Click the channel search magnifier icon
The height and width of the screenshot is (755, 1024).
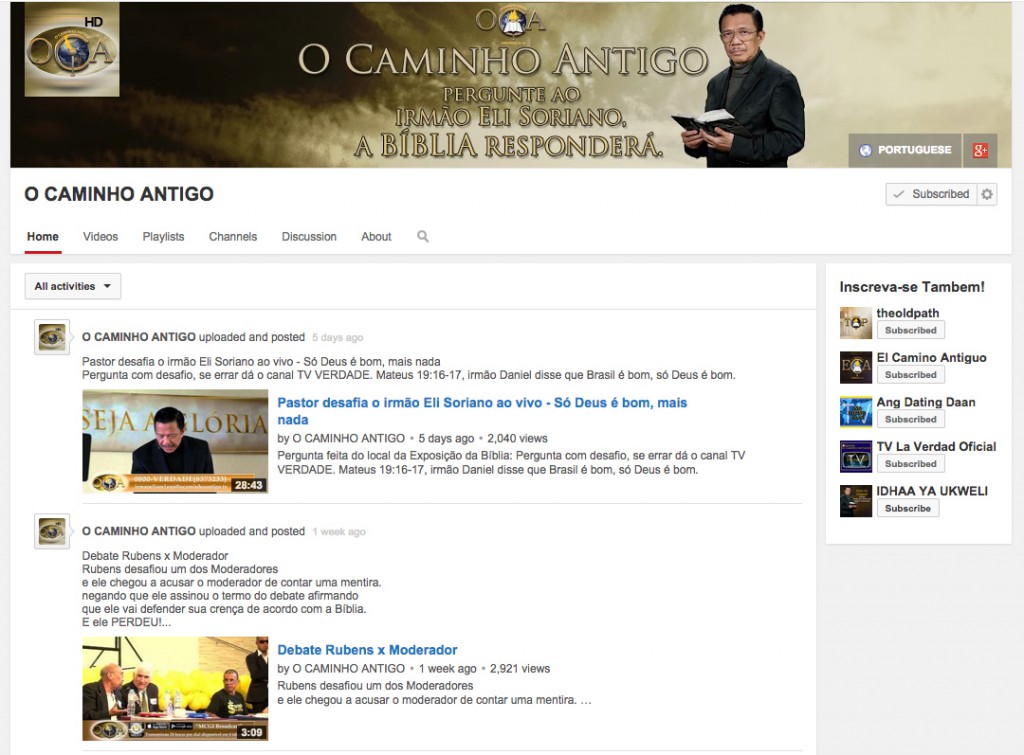pos(423,236)
